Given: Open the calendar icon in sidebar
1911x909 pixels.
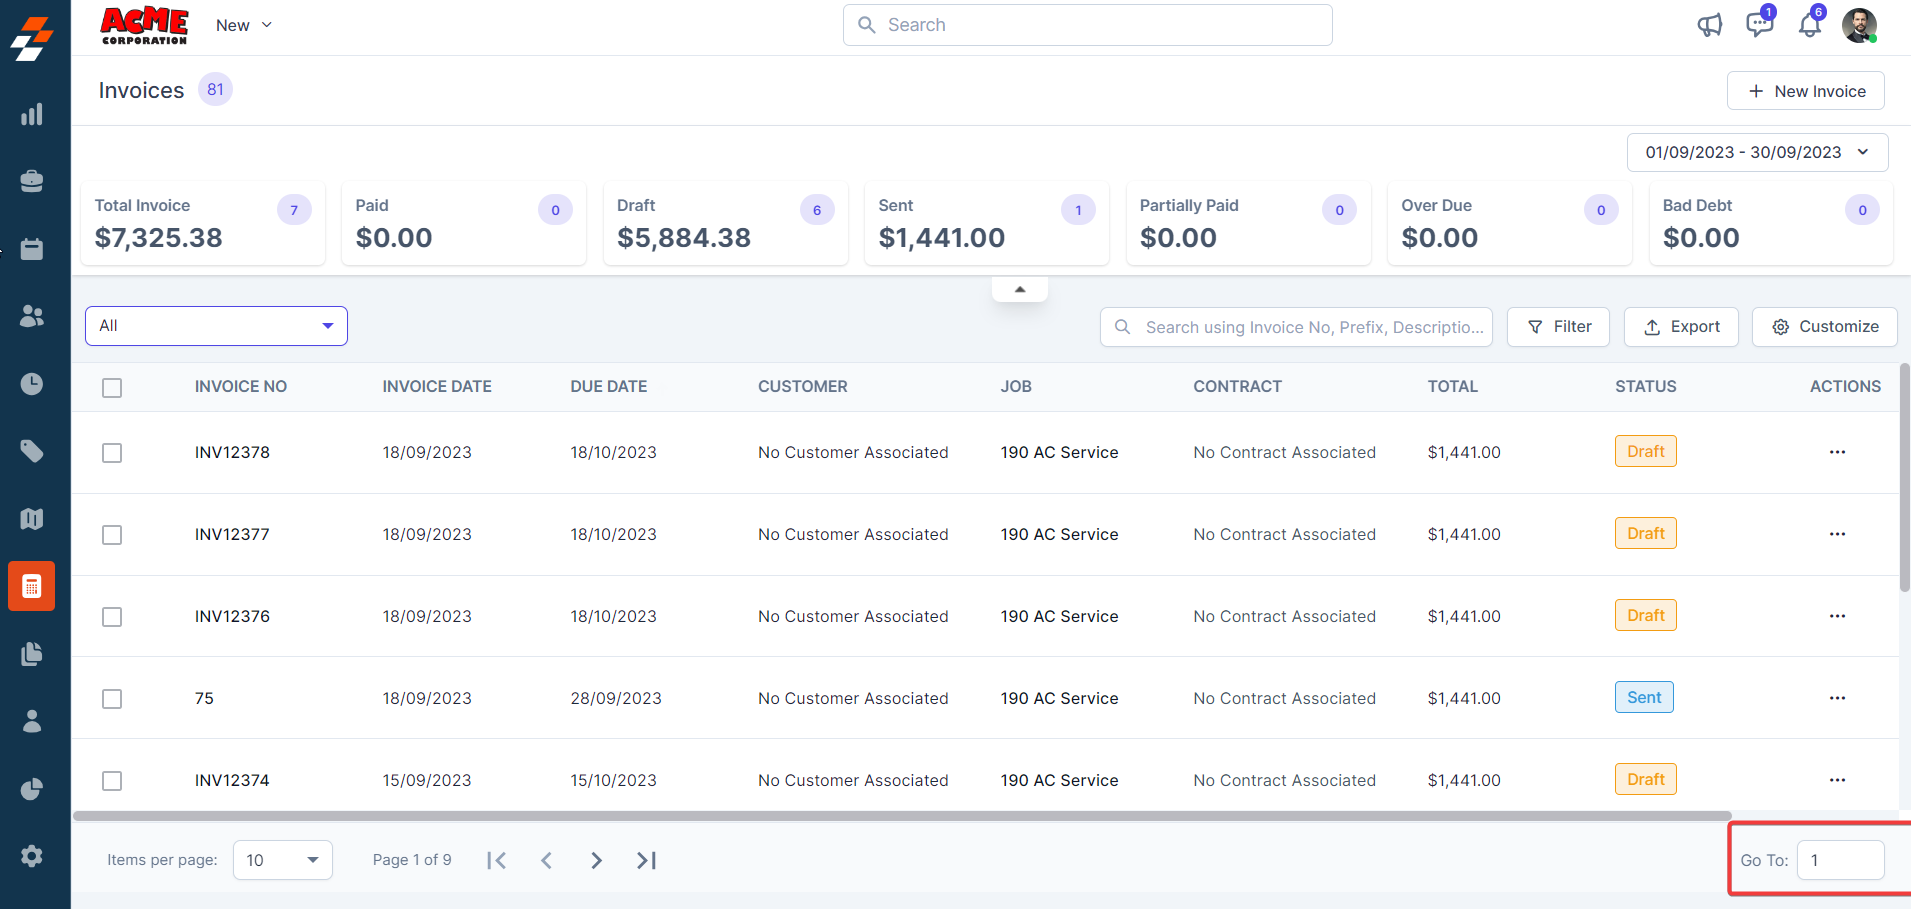Looking at the screenshot, I should 32,249.
